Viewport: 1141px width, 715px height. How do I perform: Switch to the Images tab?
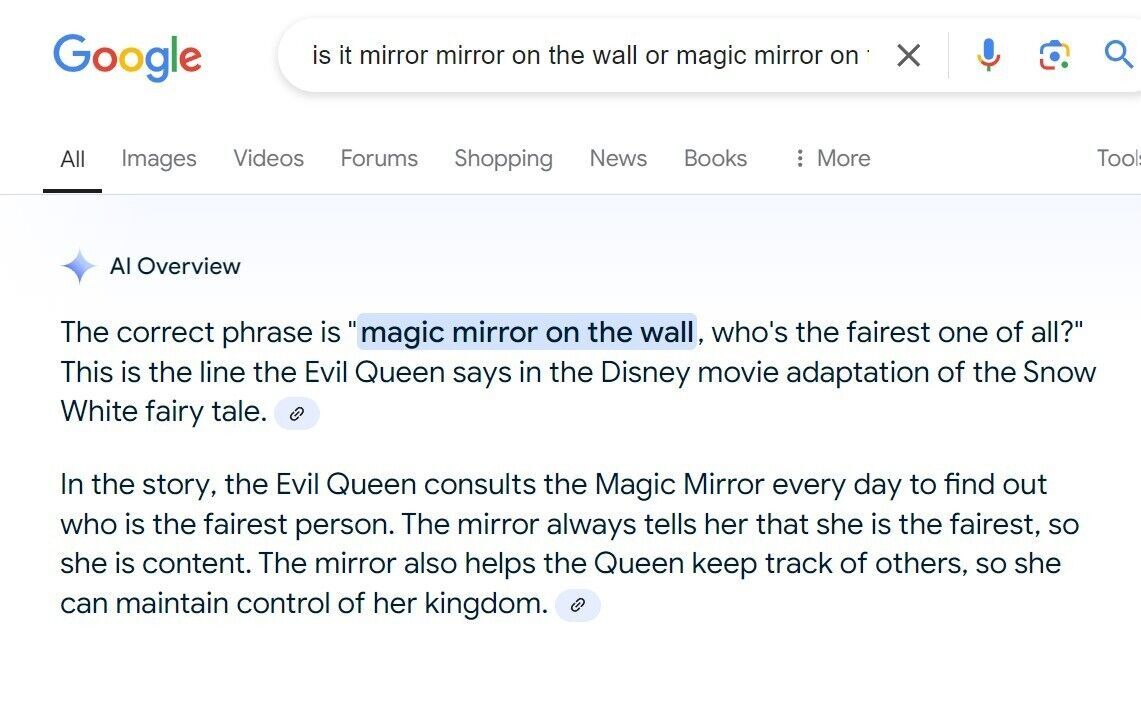click(x=159, y=158)
